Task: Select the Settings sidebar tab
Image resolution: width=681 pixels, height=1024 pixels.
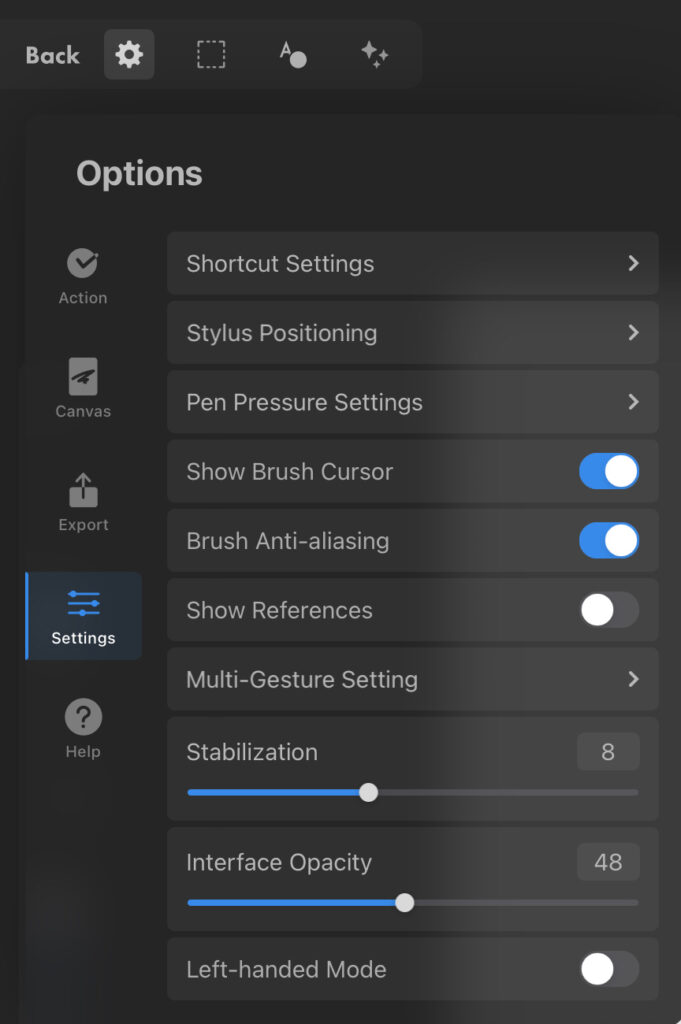Action: pyautogui.click(x=83, y=616)
